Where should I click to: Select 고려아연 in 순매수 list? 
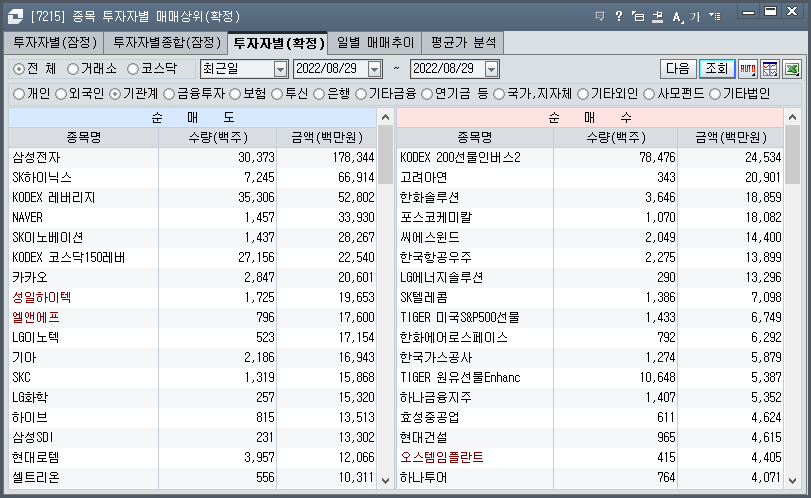(423, 177)
